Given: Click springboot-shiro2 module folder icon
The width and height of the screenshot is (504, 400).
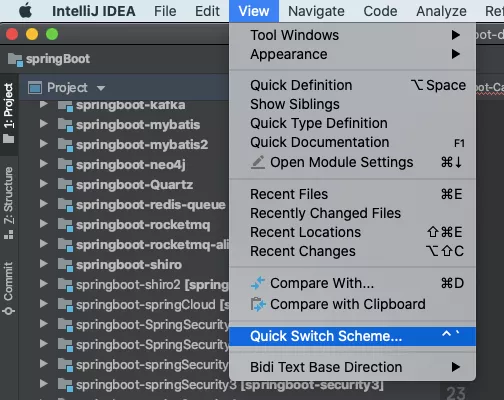Looking at the screenshot, I should (x=65, y=285).
